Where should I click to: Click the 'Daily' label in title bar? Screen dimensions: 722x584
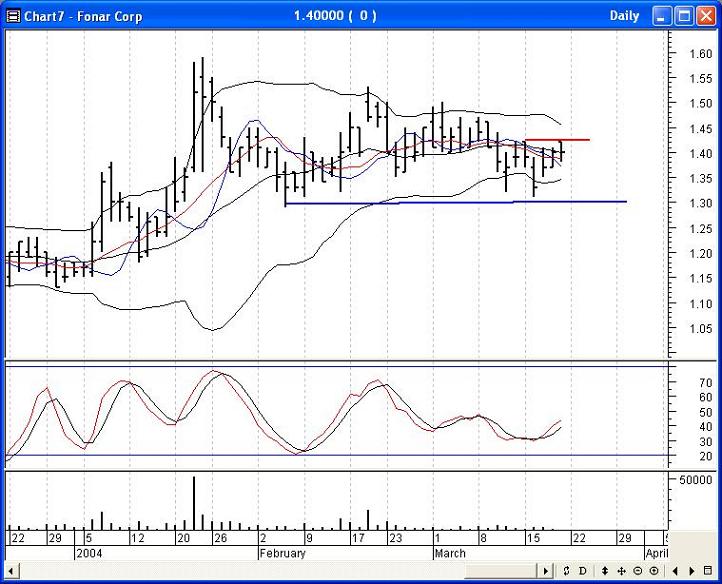tap(624, 16)
